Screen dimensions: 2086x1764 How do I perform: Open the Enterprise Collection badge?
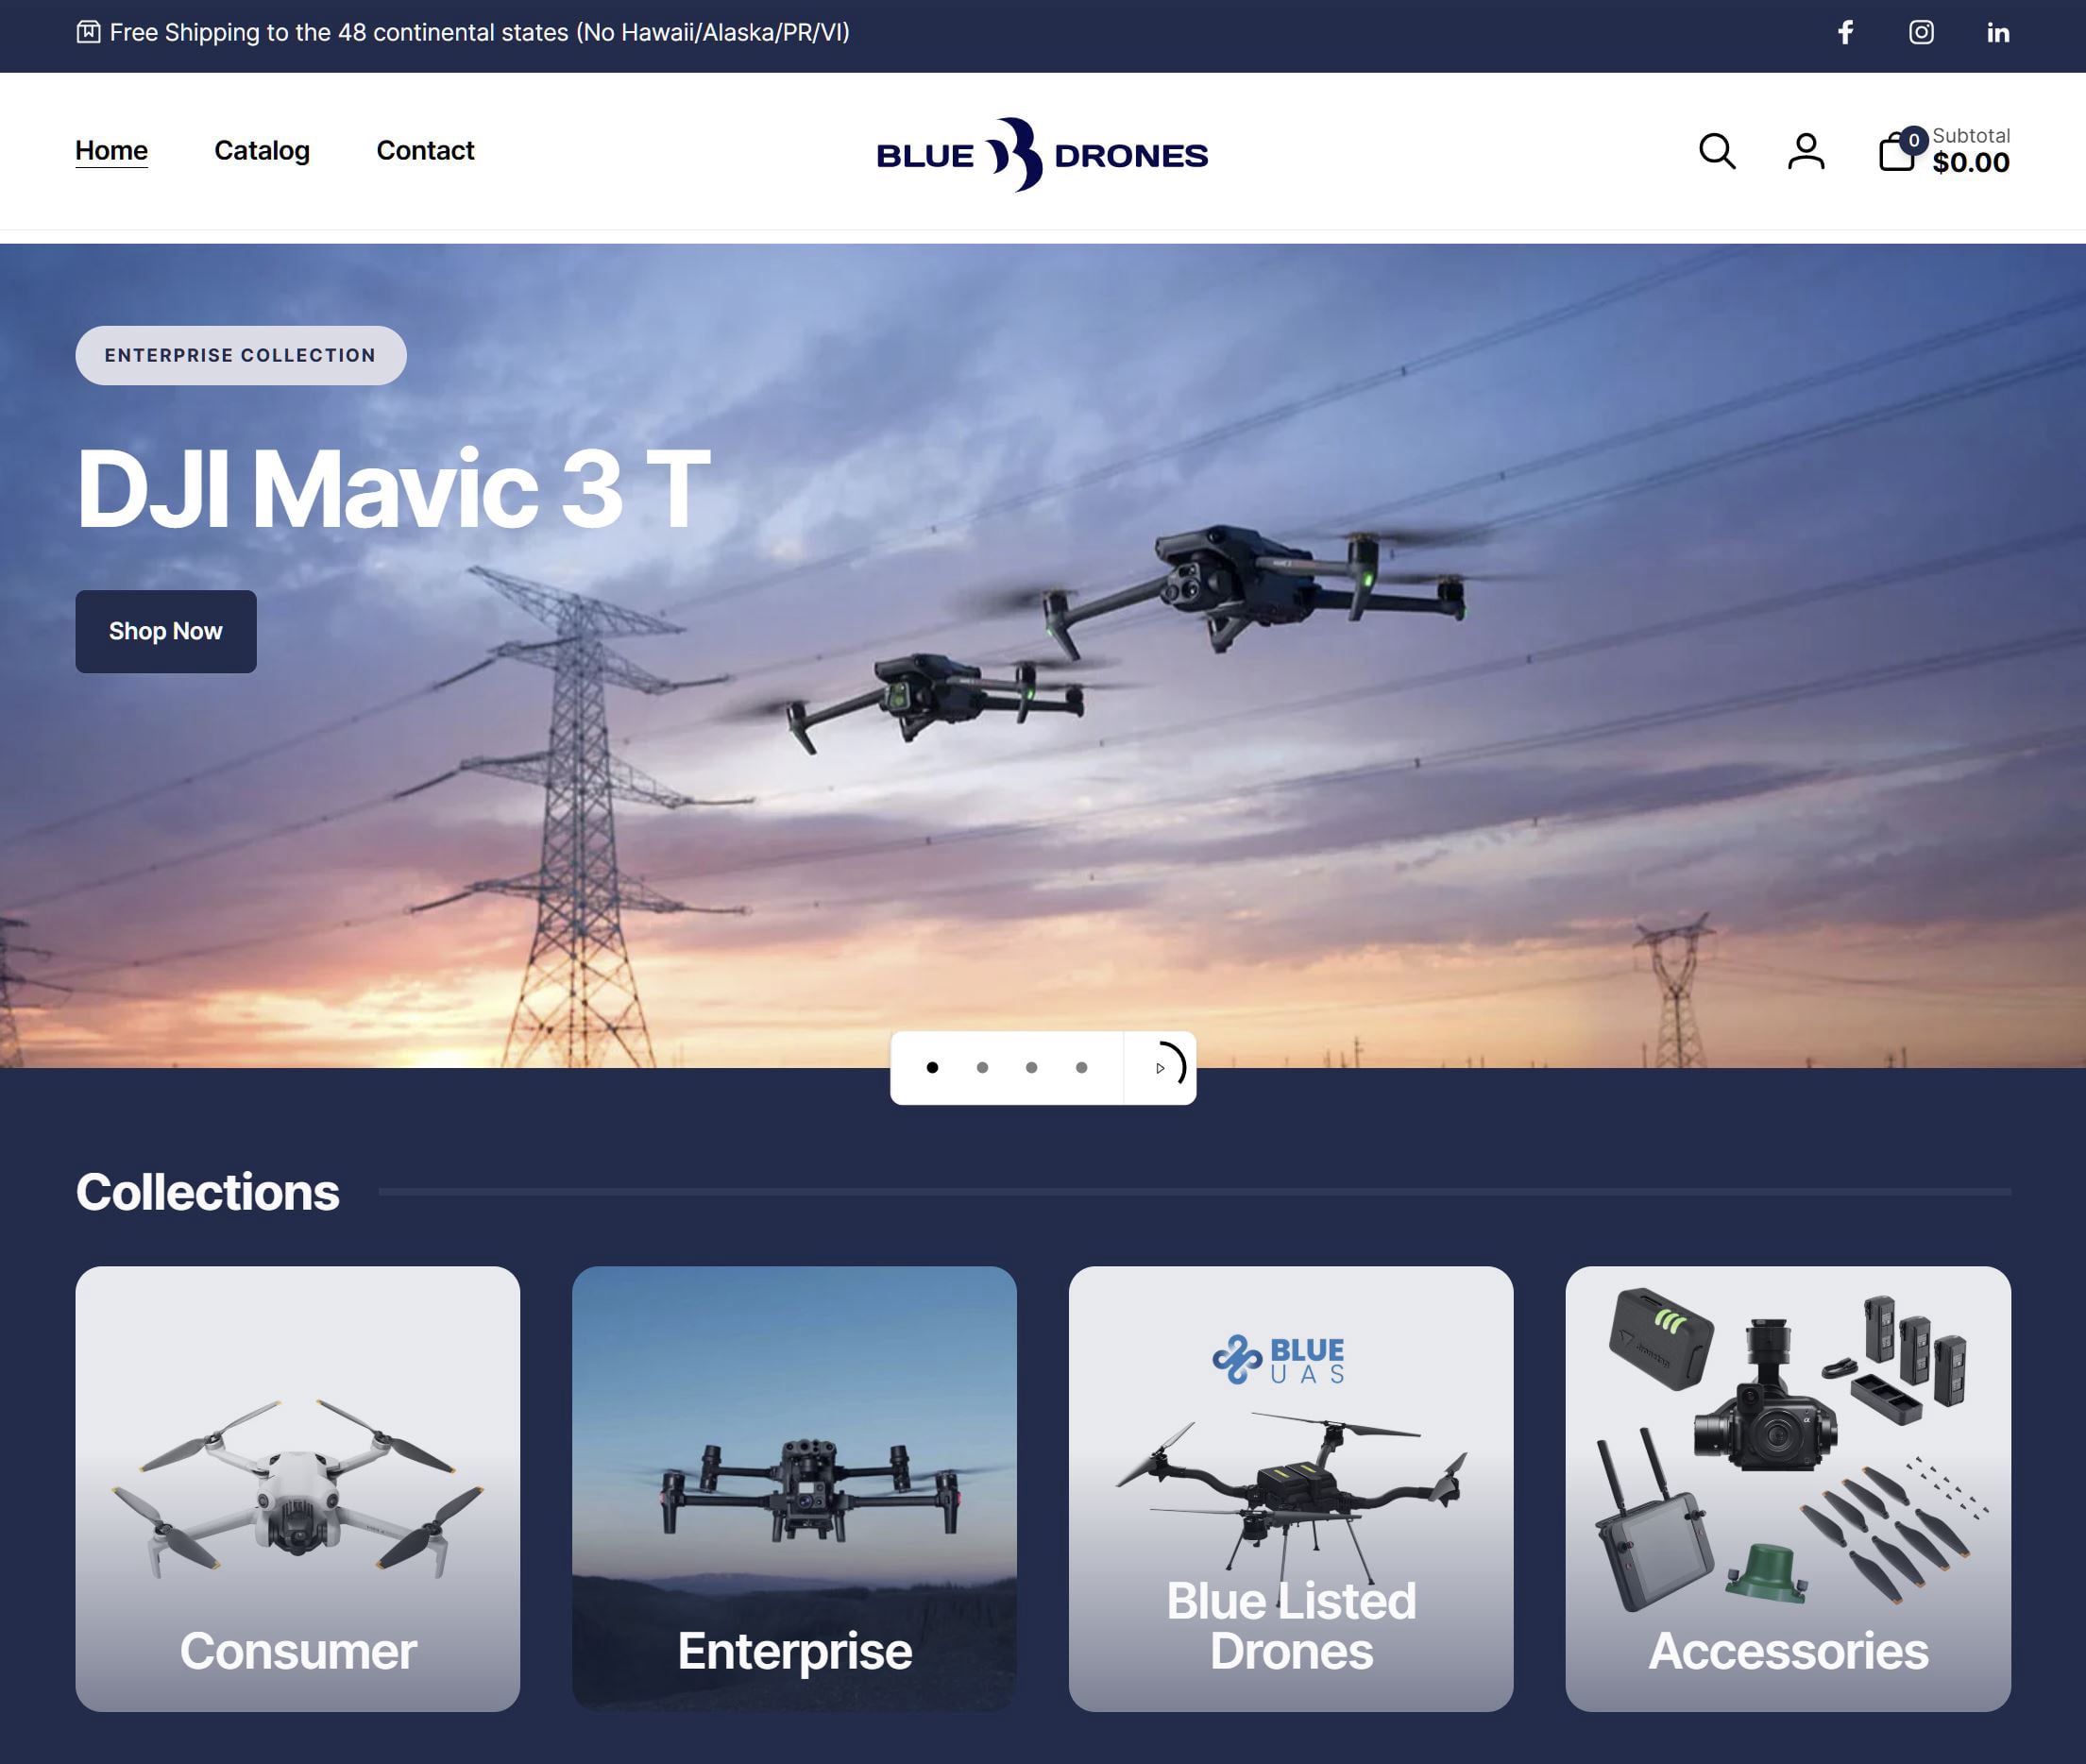240,355
